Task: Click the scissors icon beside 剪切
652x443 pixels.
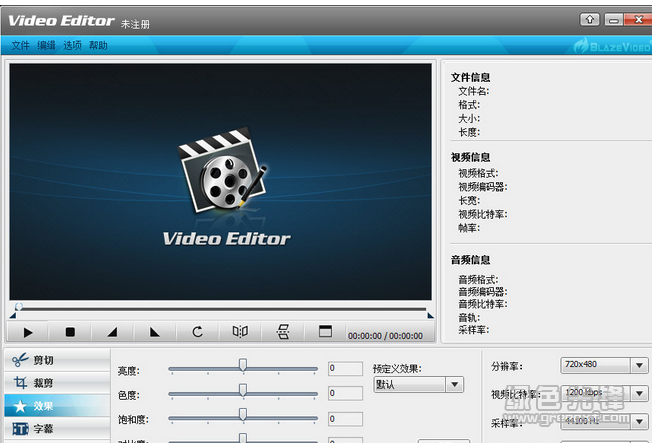Action: pos(20,360)
